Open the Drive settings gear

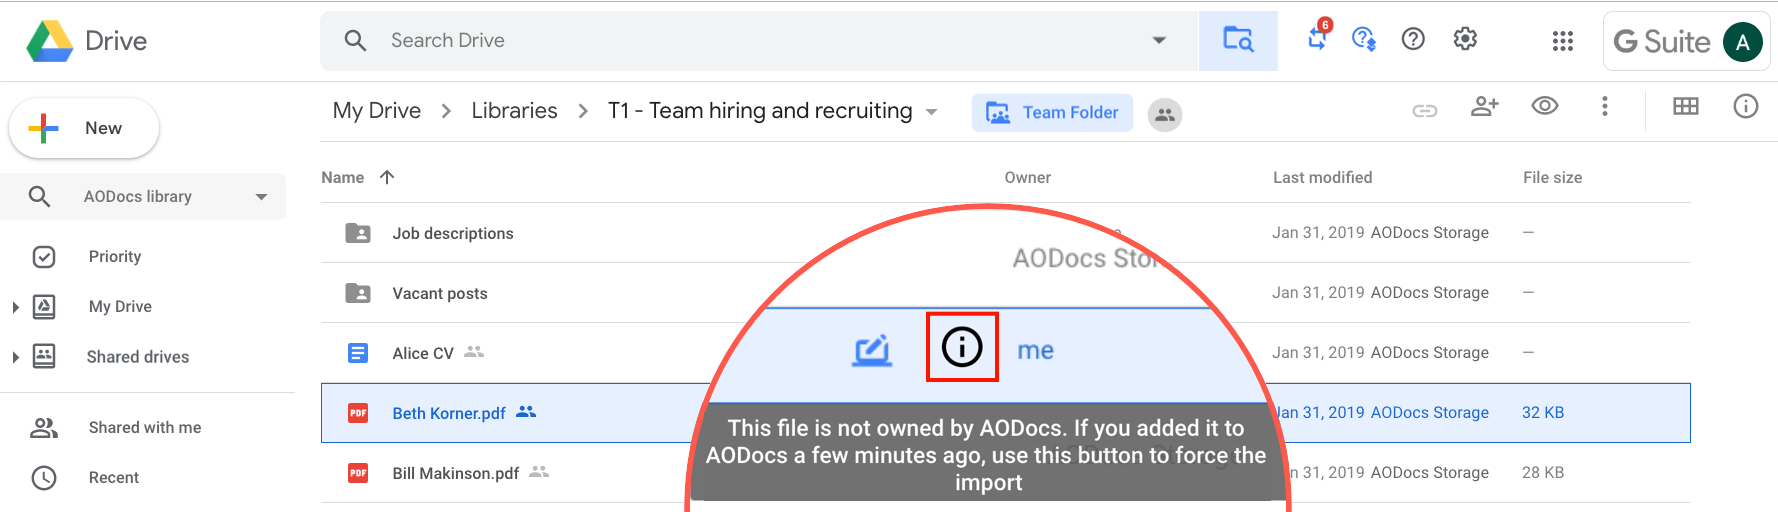click(x=1465, y=39)
